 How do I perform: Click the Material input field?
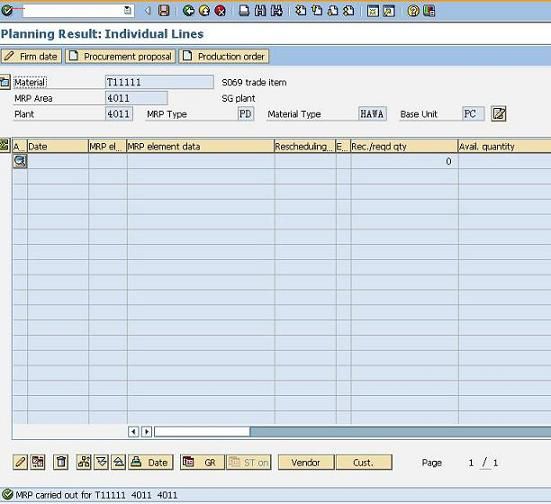coord(159,82)
